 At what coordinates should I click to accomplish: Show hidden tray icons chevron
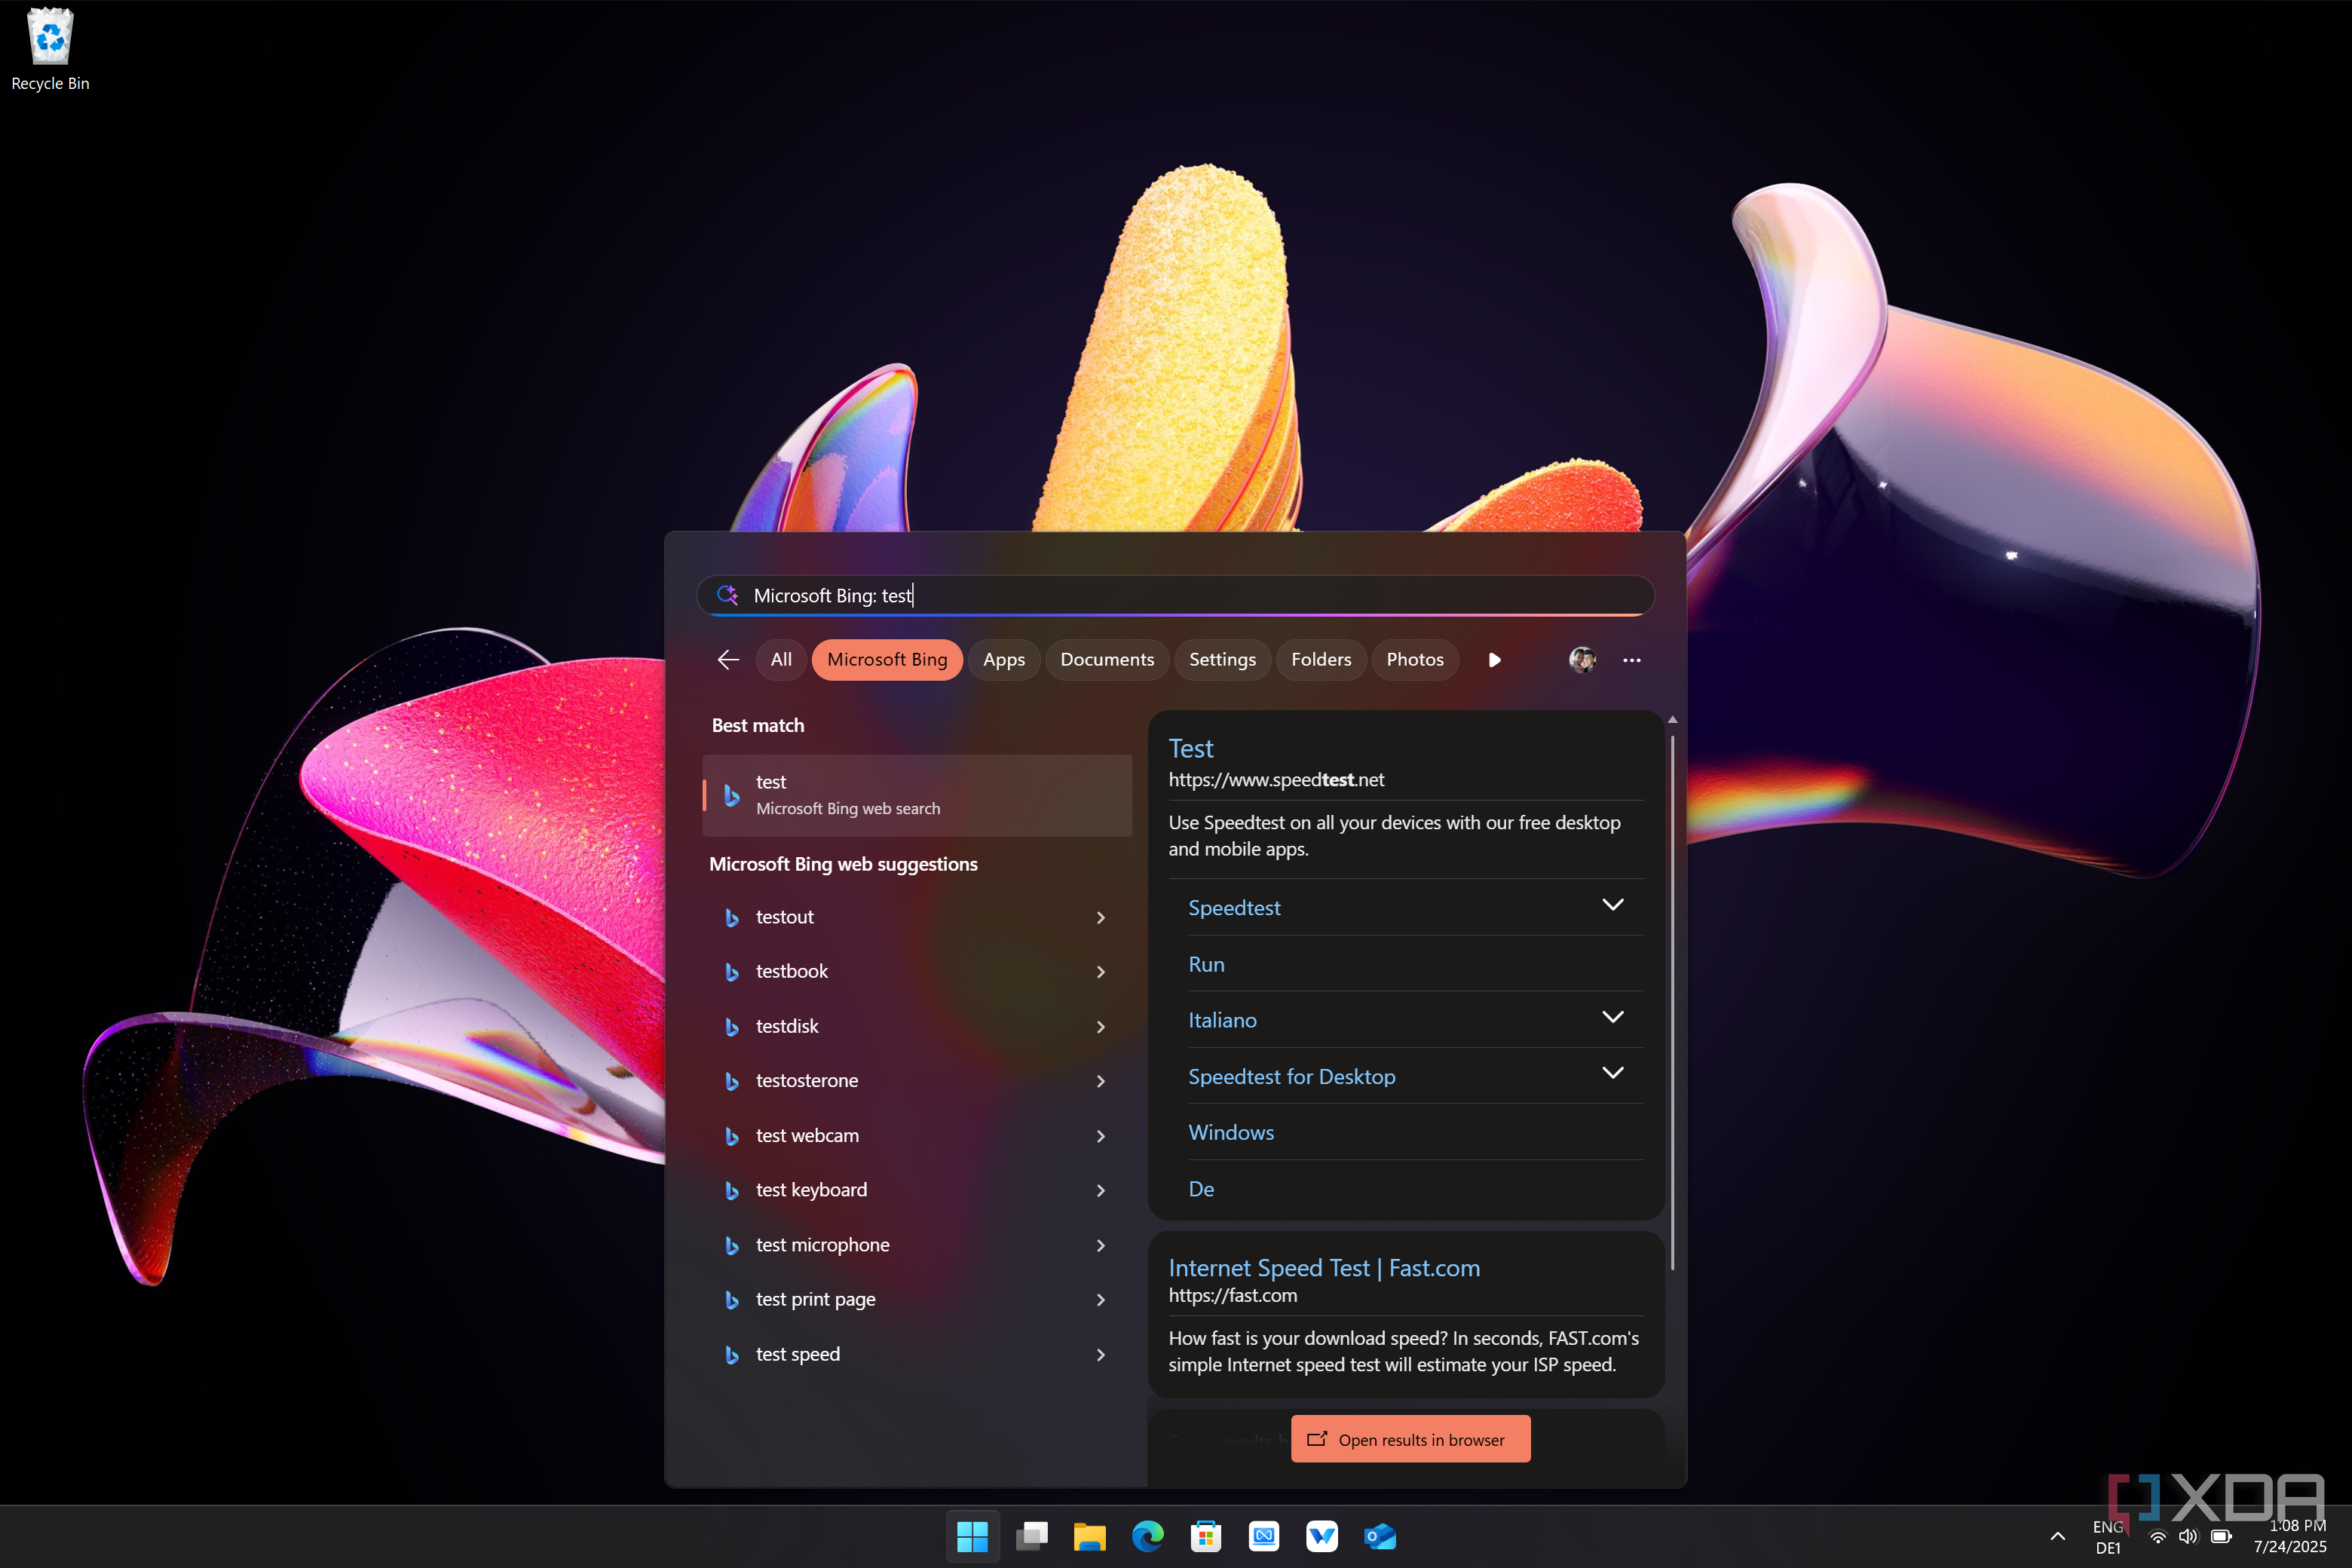click(x=2058, y=1537)
